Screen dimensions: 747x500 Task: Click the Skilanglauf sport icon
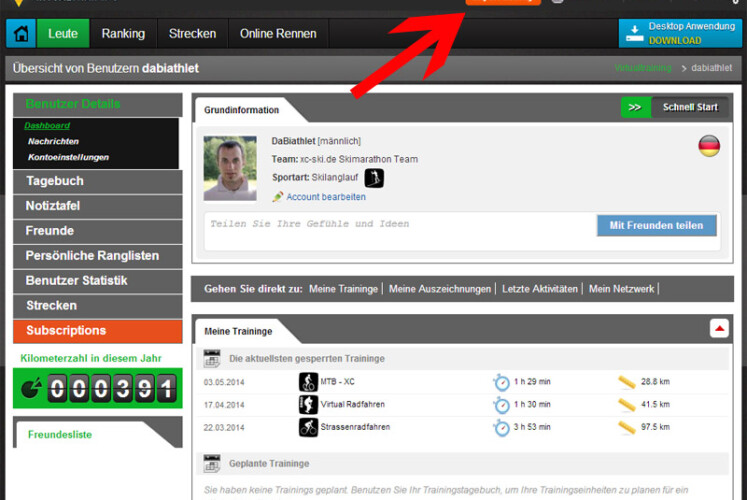pyautogui.click(x=374, y=178)
